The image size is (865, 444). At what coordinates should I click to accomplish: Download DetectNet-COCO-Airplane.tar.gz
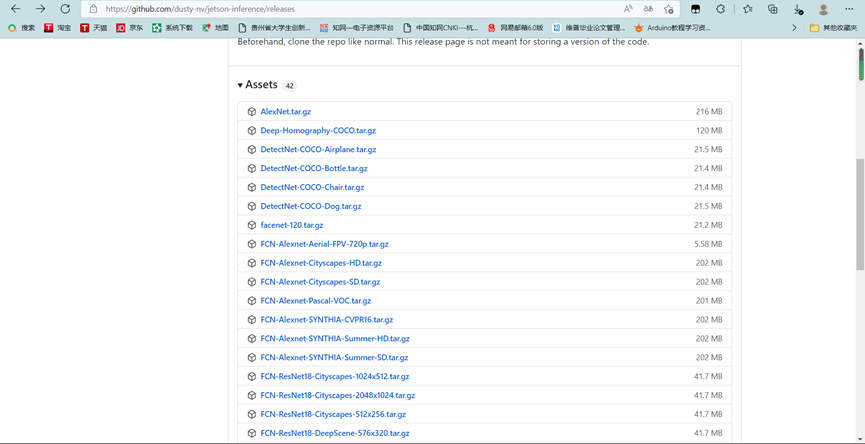click(x=318, y=149)
